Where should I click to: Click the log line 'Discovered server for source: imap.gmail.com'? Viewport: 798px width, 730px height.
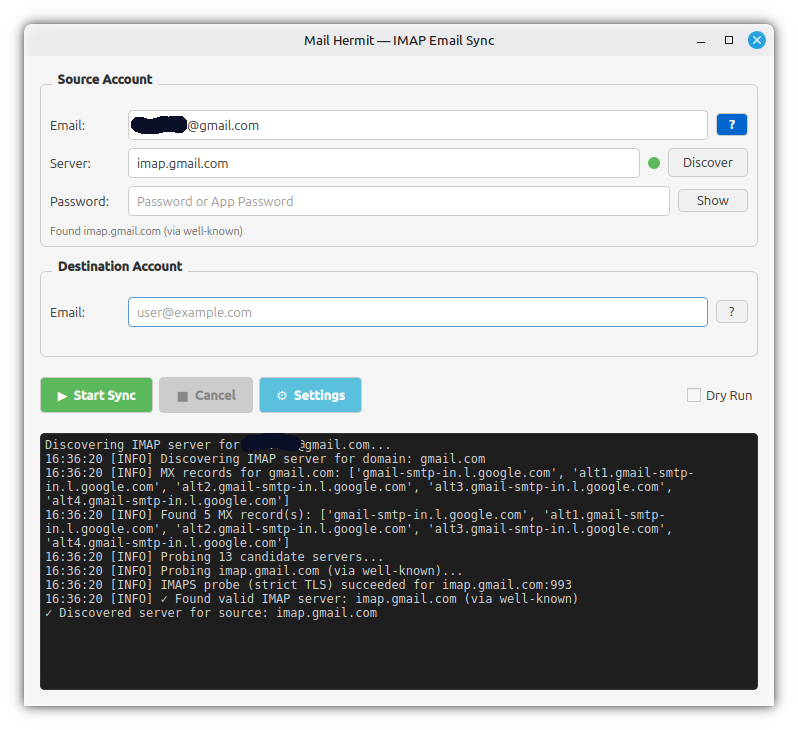[x=211, y=613]
